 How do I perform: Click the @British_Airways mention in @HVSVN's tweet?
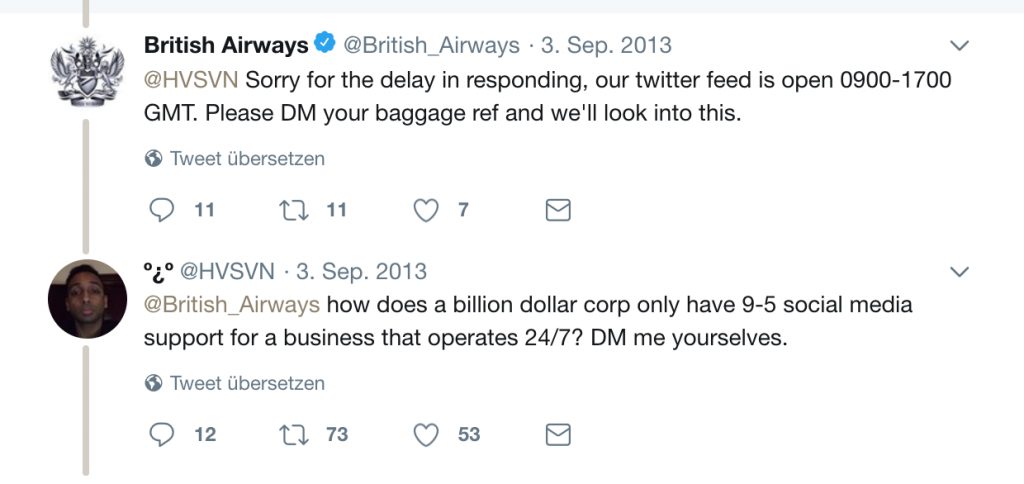[x=232, y=304]
